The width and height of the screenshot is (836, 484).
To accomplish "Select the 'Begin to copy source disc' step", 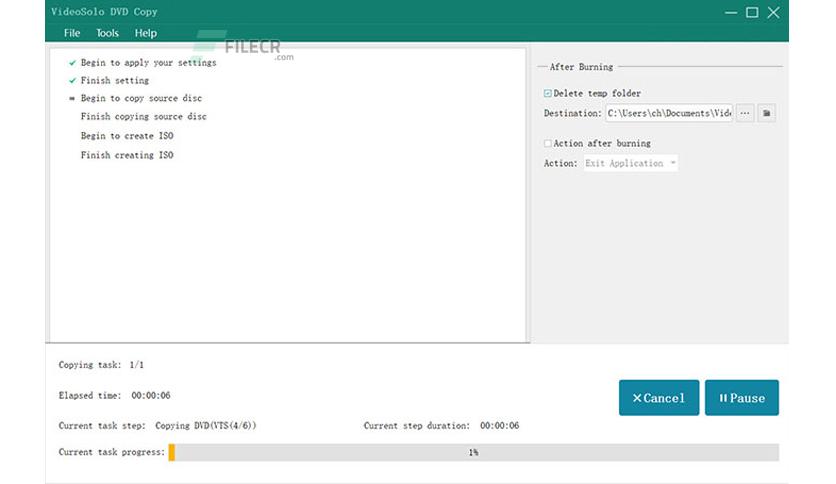I will 141,98.
